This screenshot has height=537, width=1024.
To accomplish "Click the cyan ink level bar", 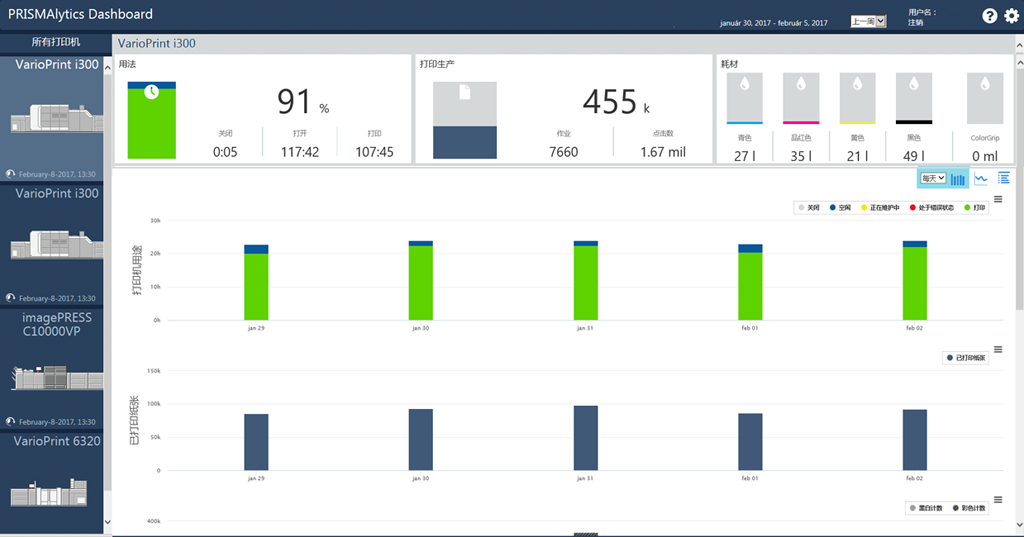I will [744, 122].
